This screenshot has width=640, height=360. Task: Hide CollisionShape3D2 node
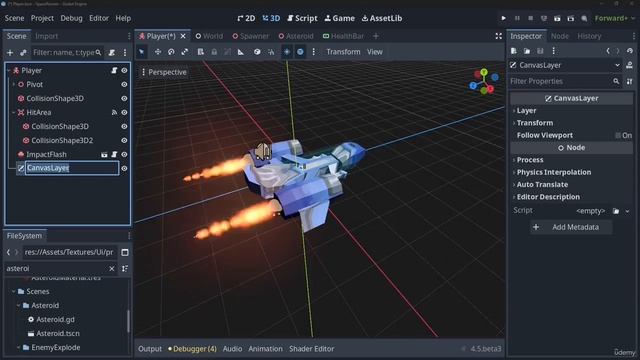pyautogui.click(x=124, y=140)
